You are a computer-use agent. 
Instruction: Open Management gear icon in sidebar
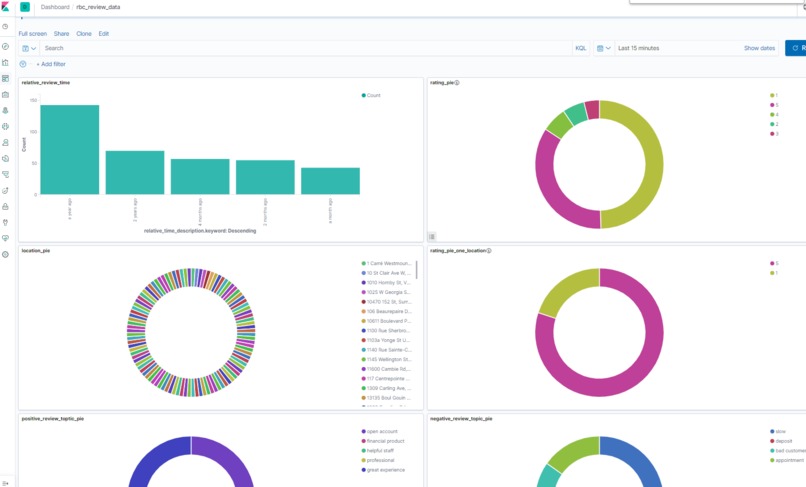click(5, 255)
